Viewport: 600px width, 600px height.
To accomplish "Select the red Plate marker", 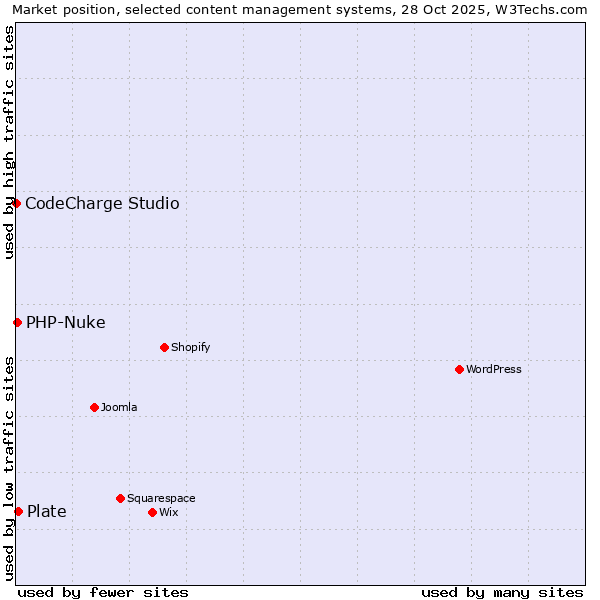I will pos(18,511).
